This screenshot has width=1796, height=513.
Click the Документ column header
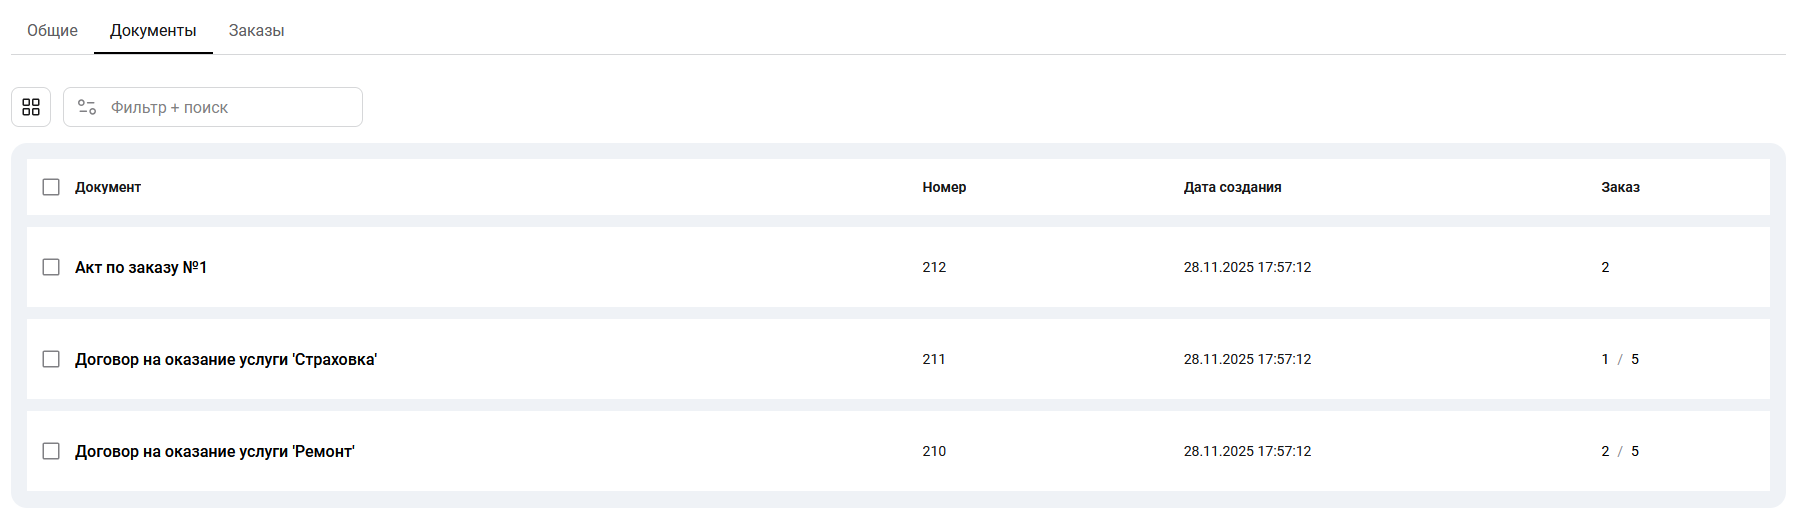point(108,187)
